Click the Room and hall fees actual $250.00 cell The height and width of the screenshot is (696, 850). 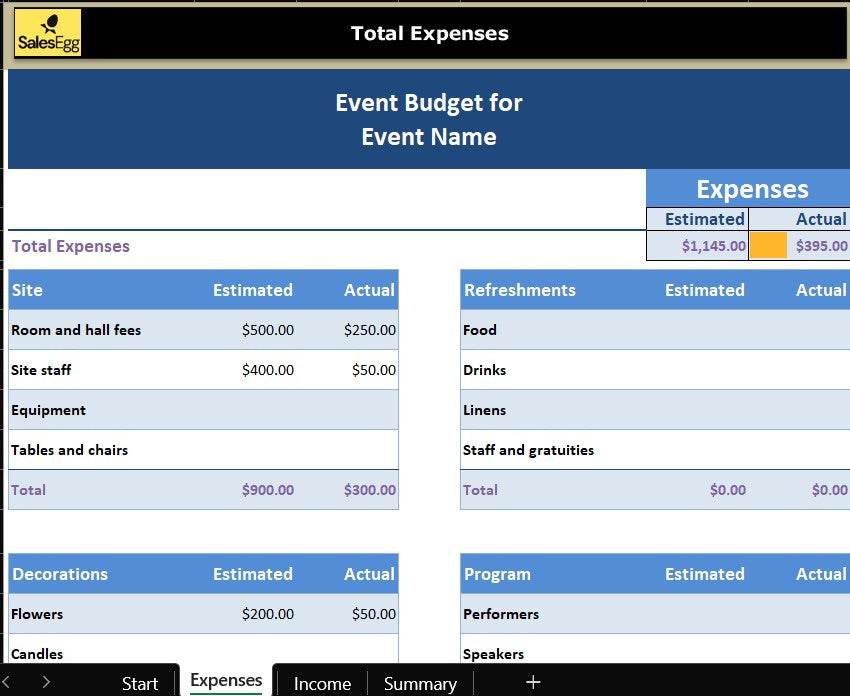coord(369,330)
